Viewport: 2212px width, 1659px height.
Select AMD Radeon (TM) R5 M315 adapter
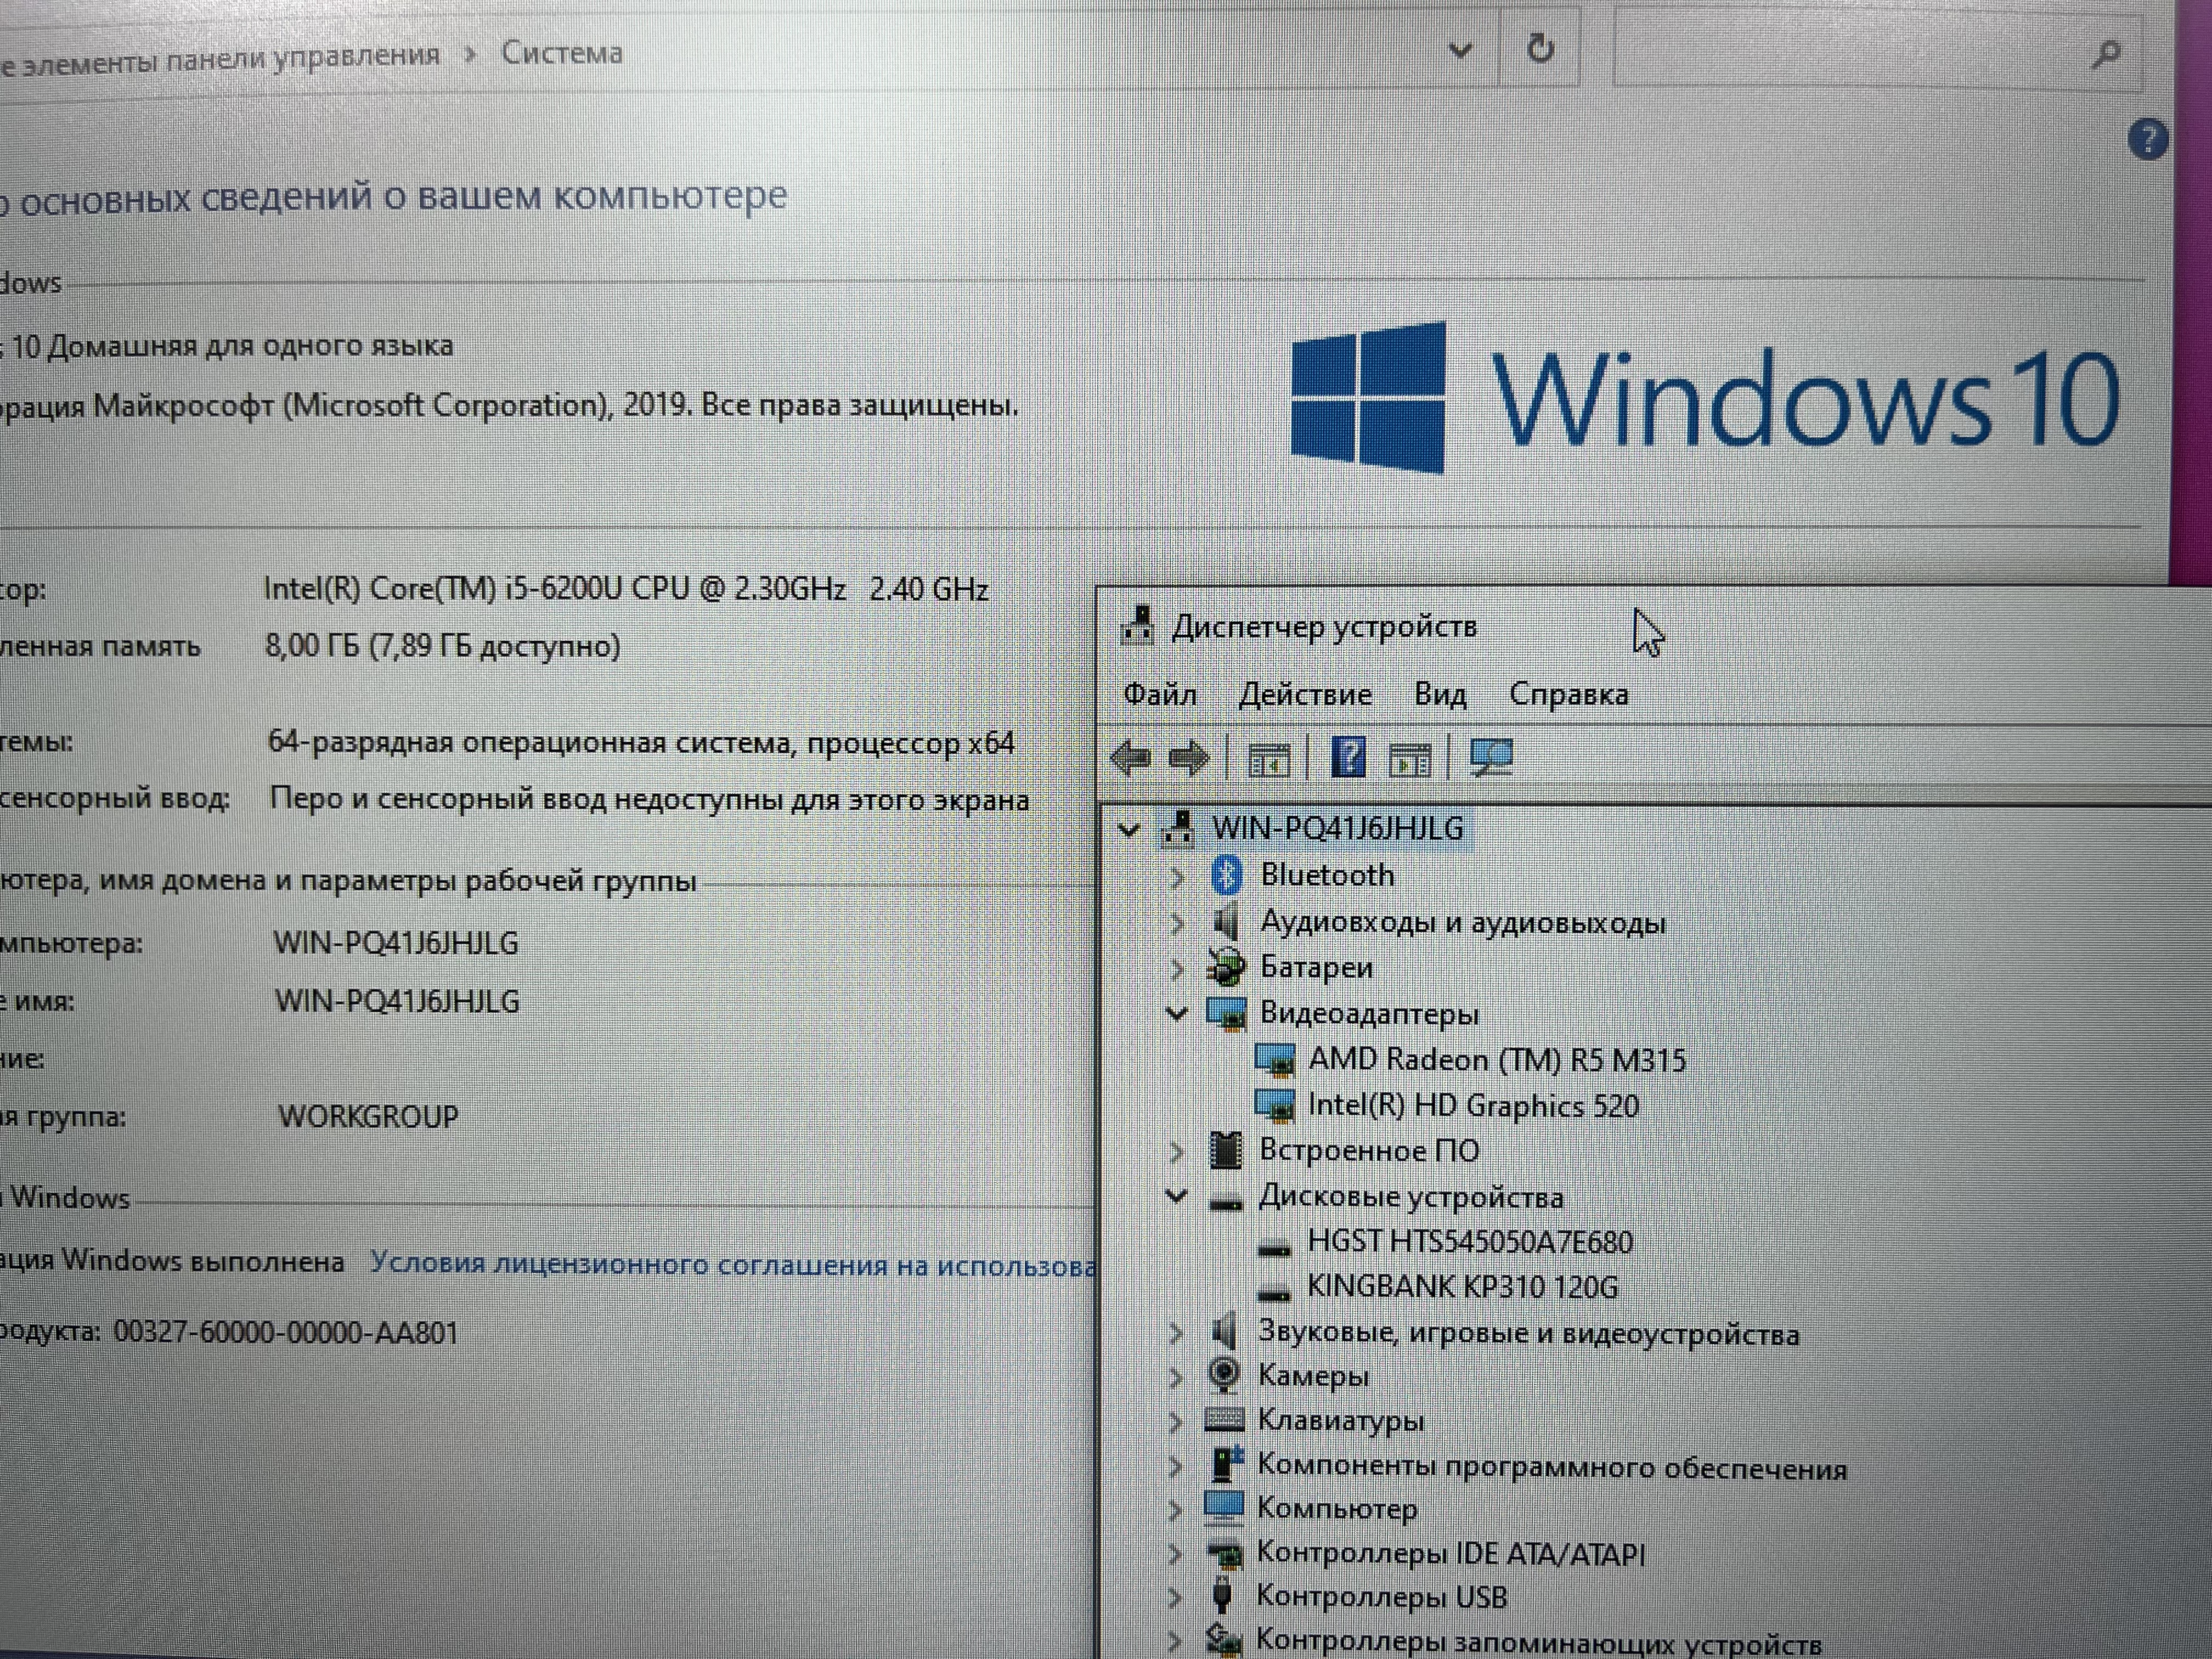1496,1059
